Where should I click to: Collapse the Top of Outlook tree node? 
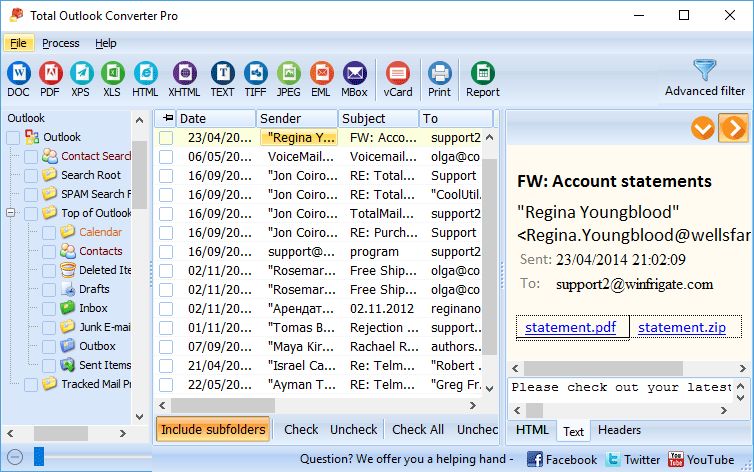coord(11,212)
